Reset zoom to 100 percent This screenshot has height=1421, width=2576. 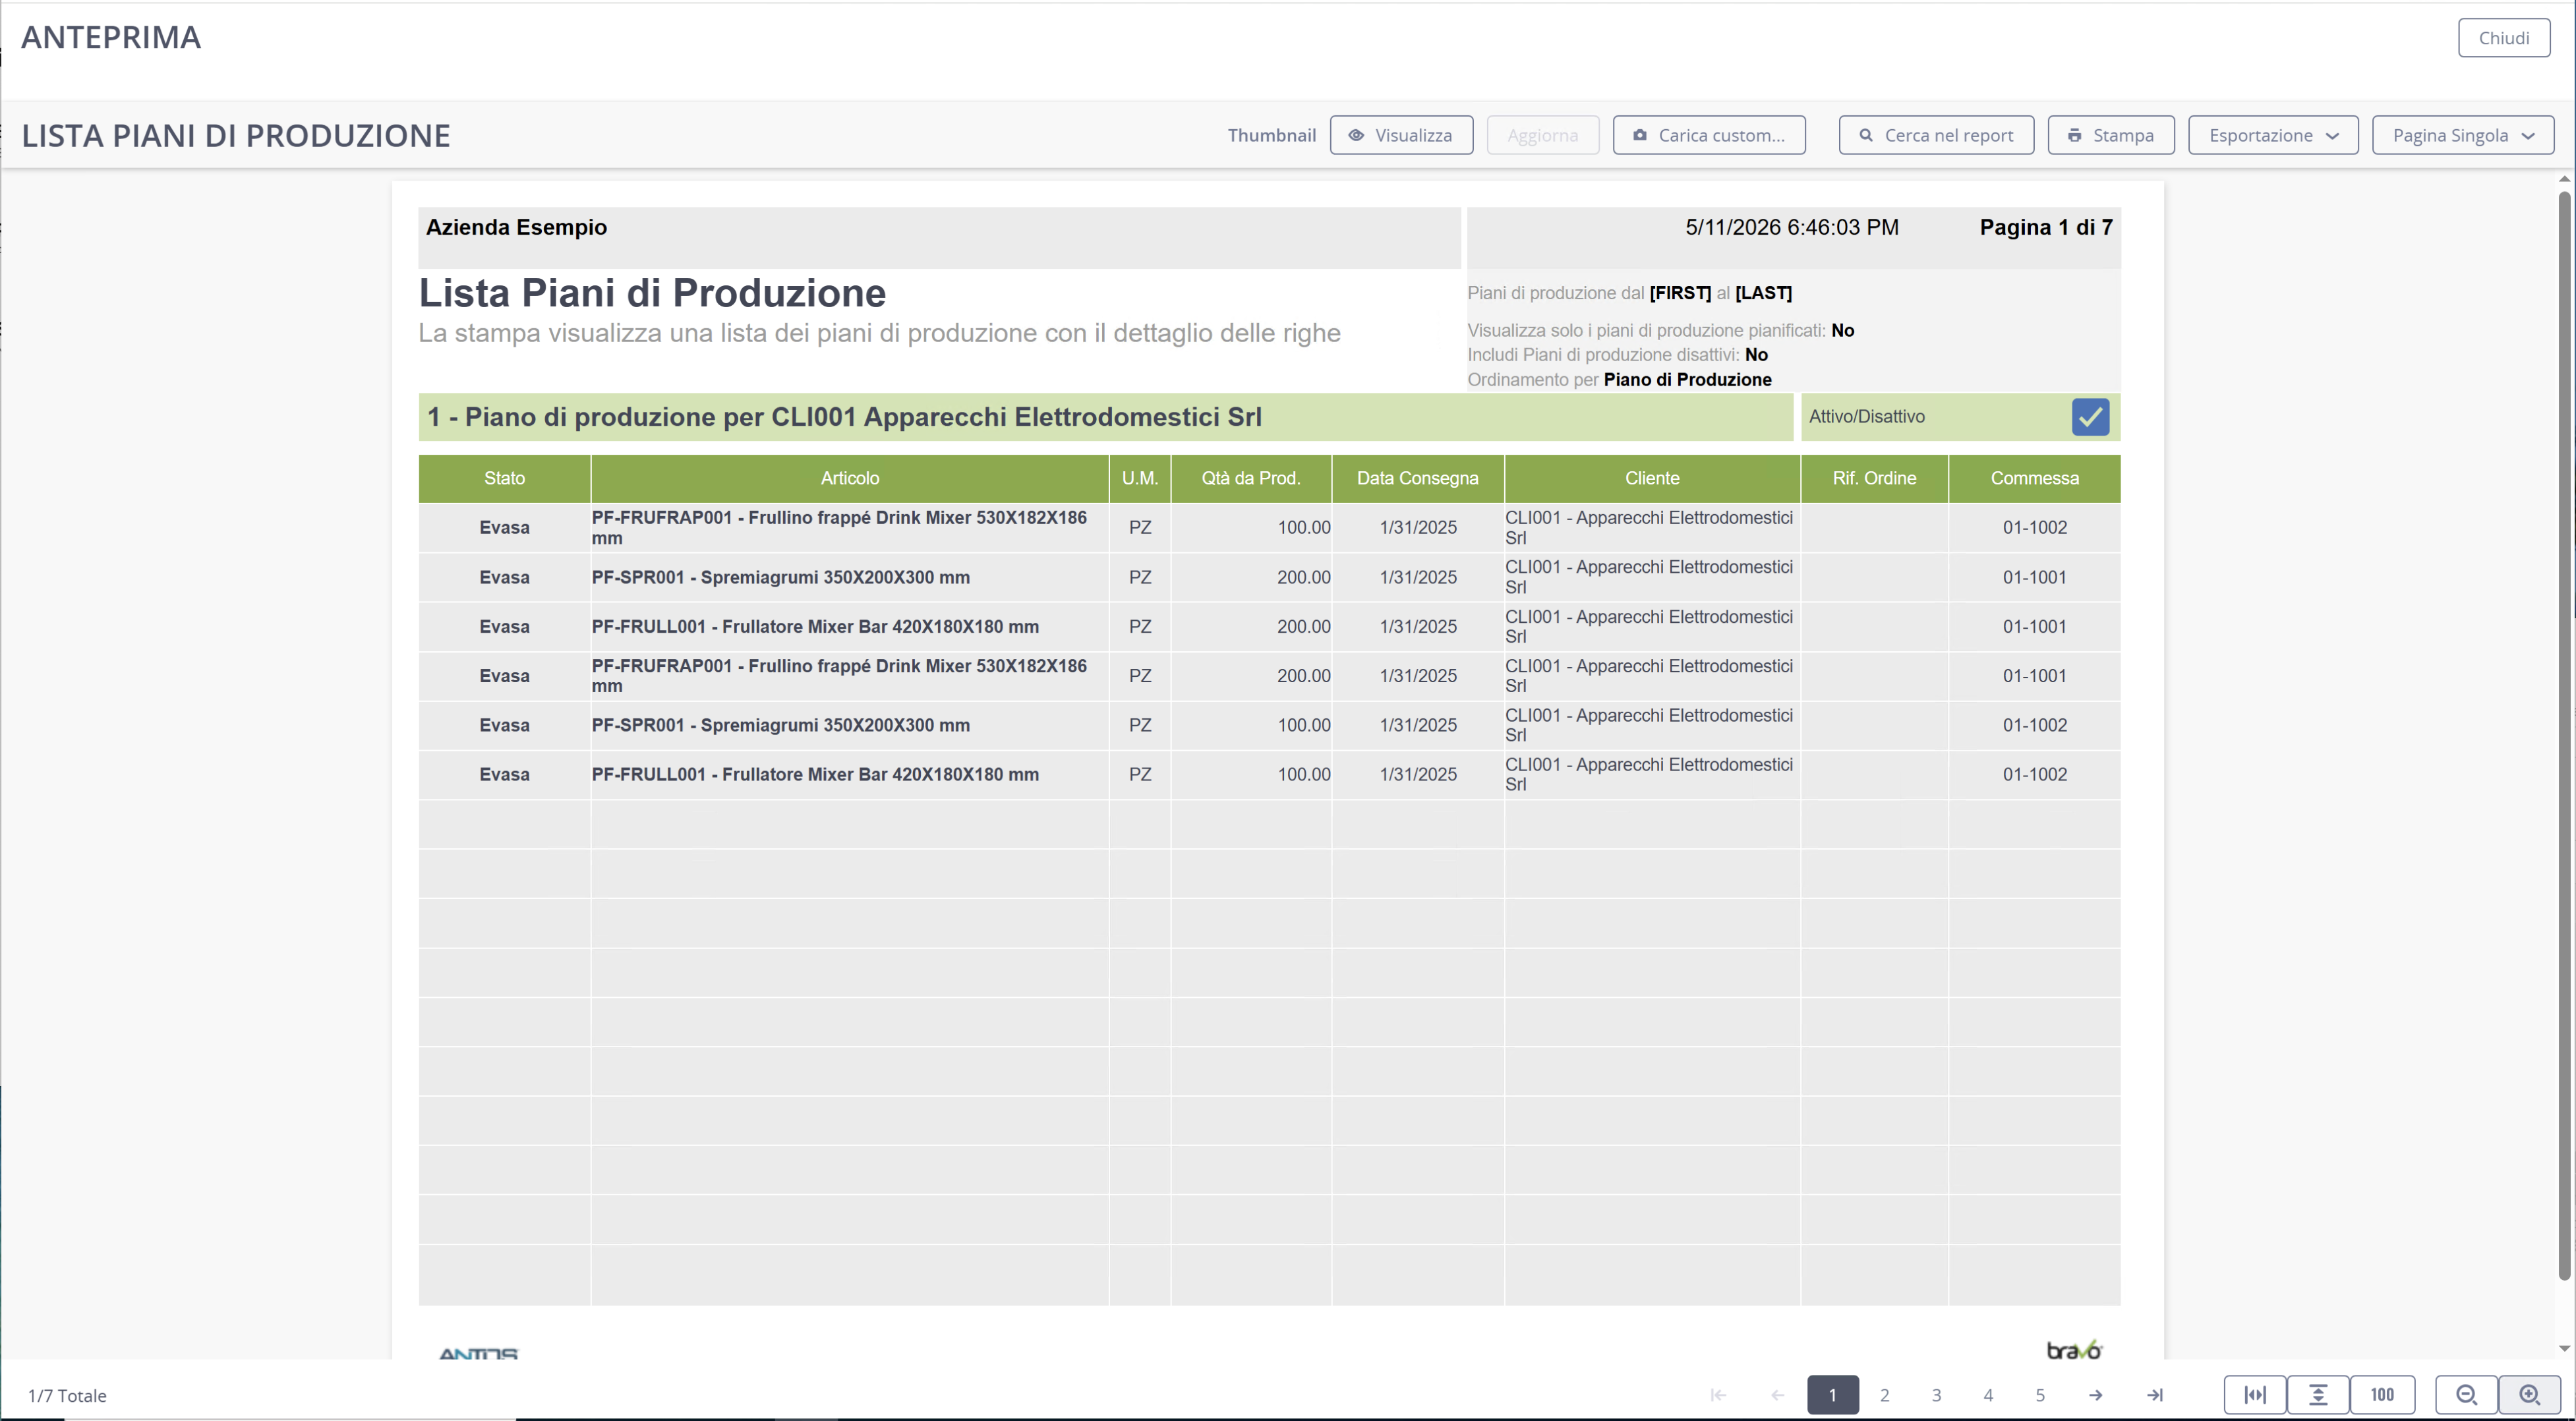coord(2382,1394)
